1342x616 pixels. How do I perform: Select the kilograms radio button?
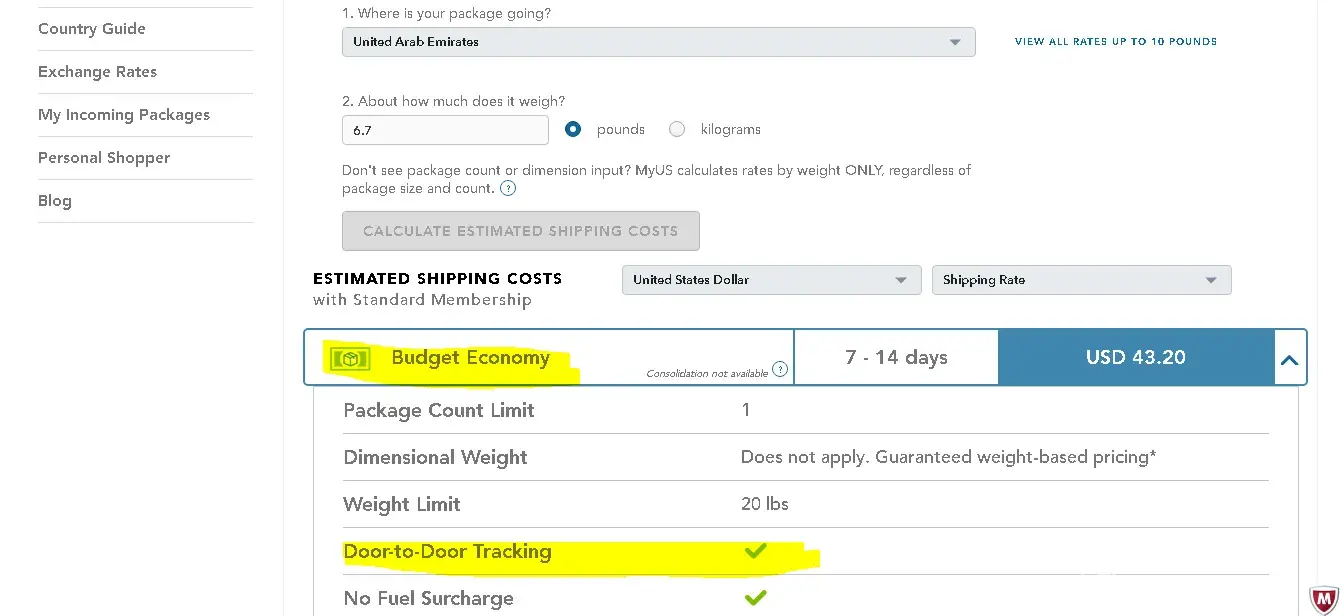(x=677, y=129)
